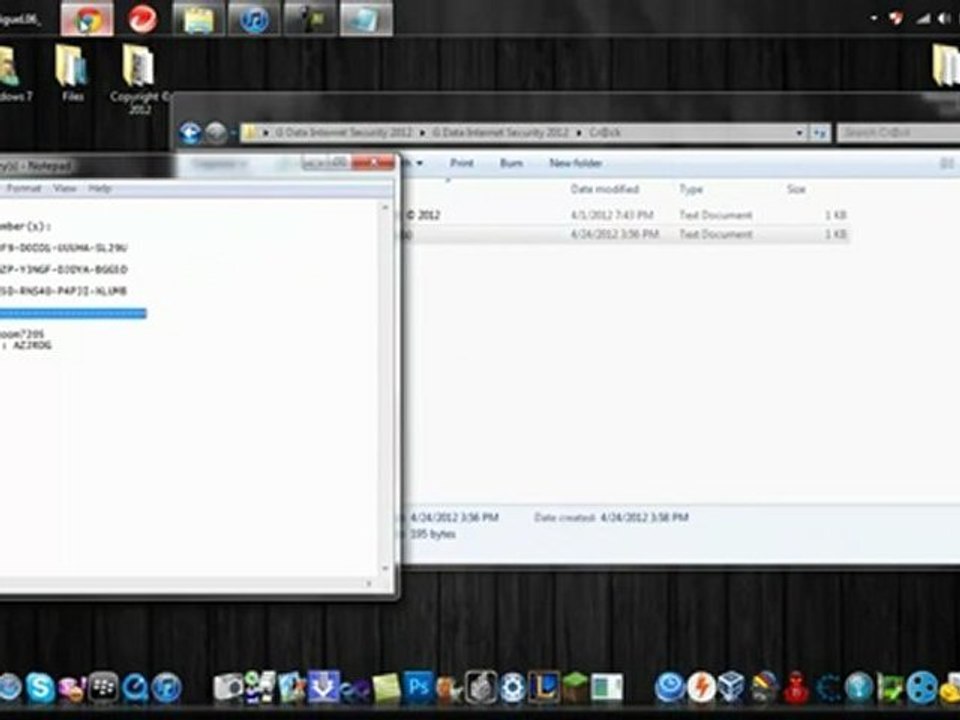
Task: Click the Explorer search box
Action: 898,133
